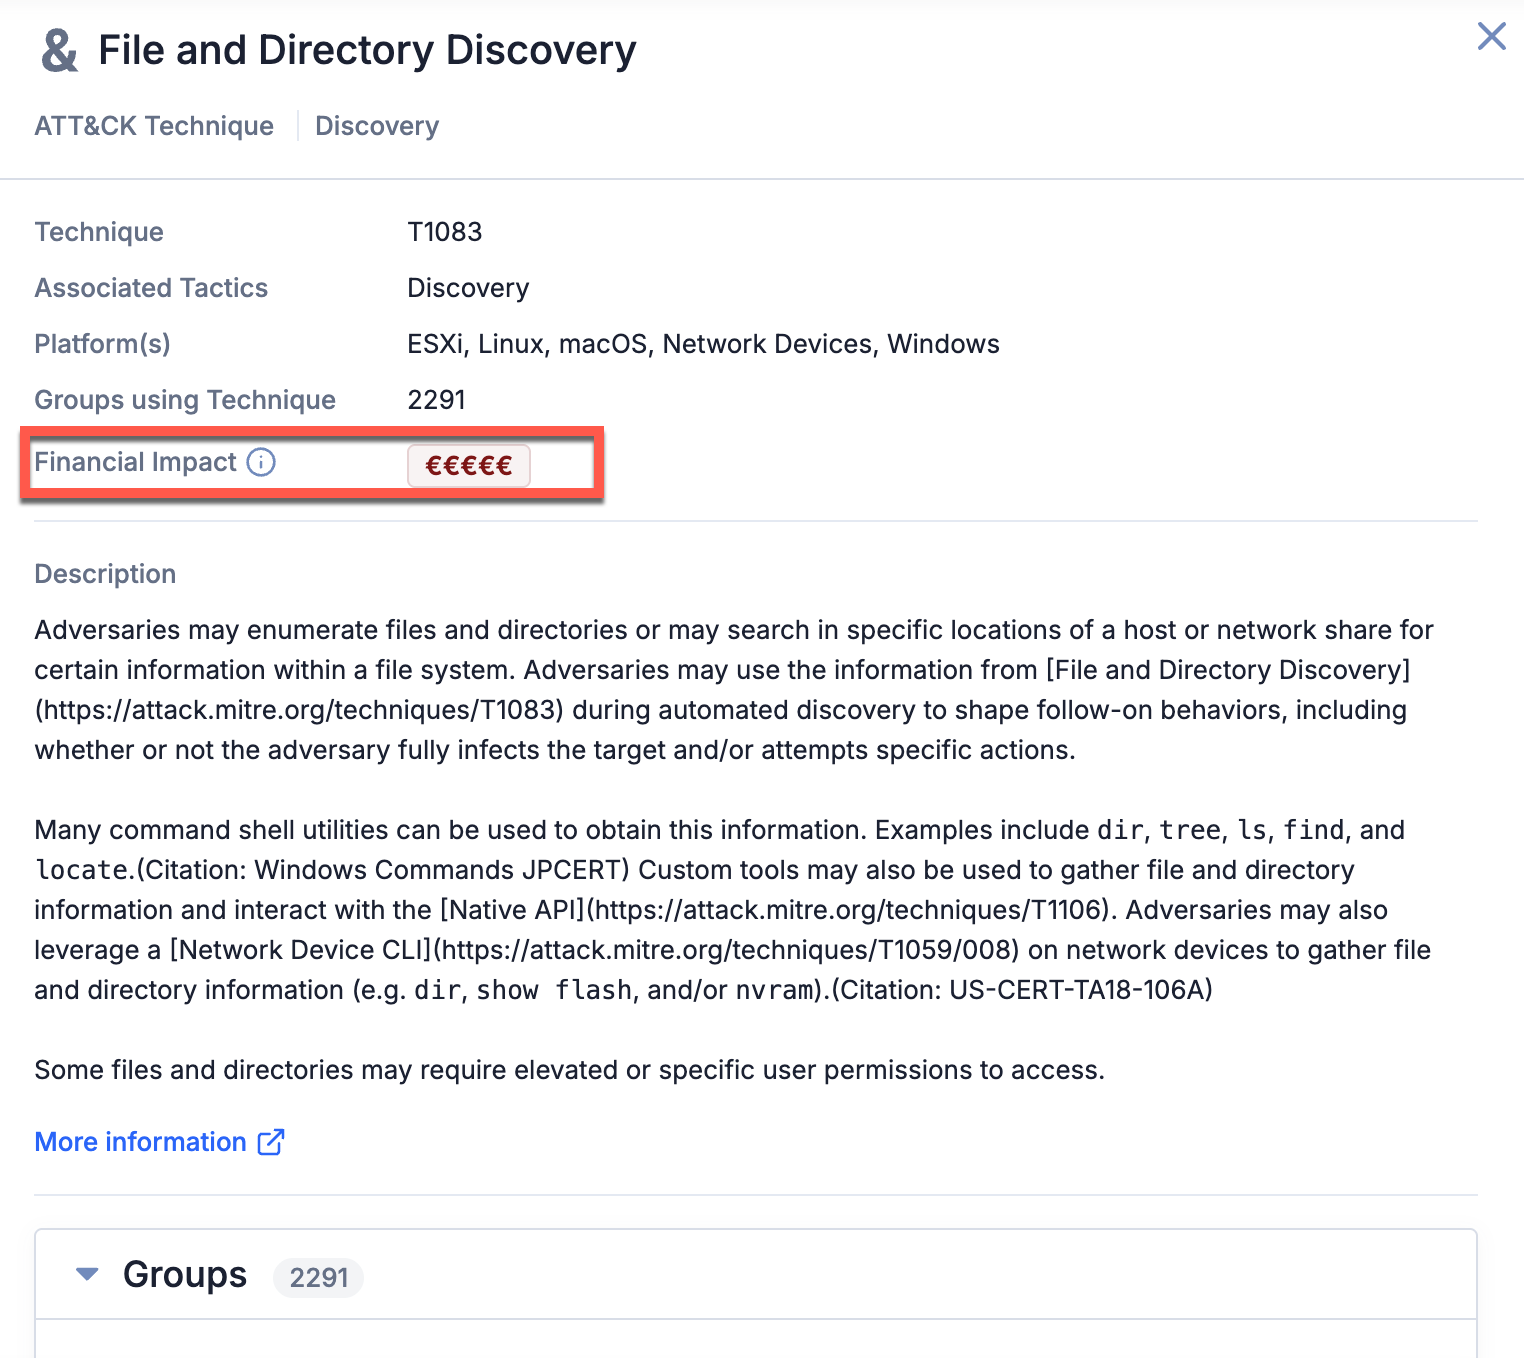Click the Groups section heading
1524x1358 pixels.
185,1275
